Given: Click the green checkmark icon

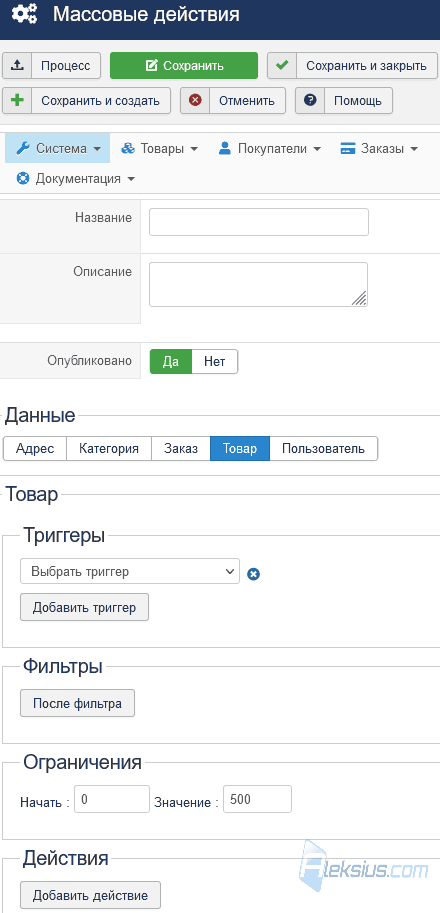Looking at the screenshot, I should click(282, 65).
